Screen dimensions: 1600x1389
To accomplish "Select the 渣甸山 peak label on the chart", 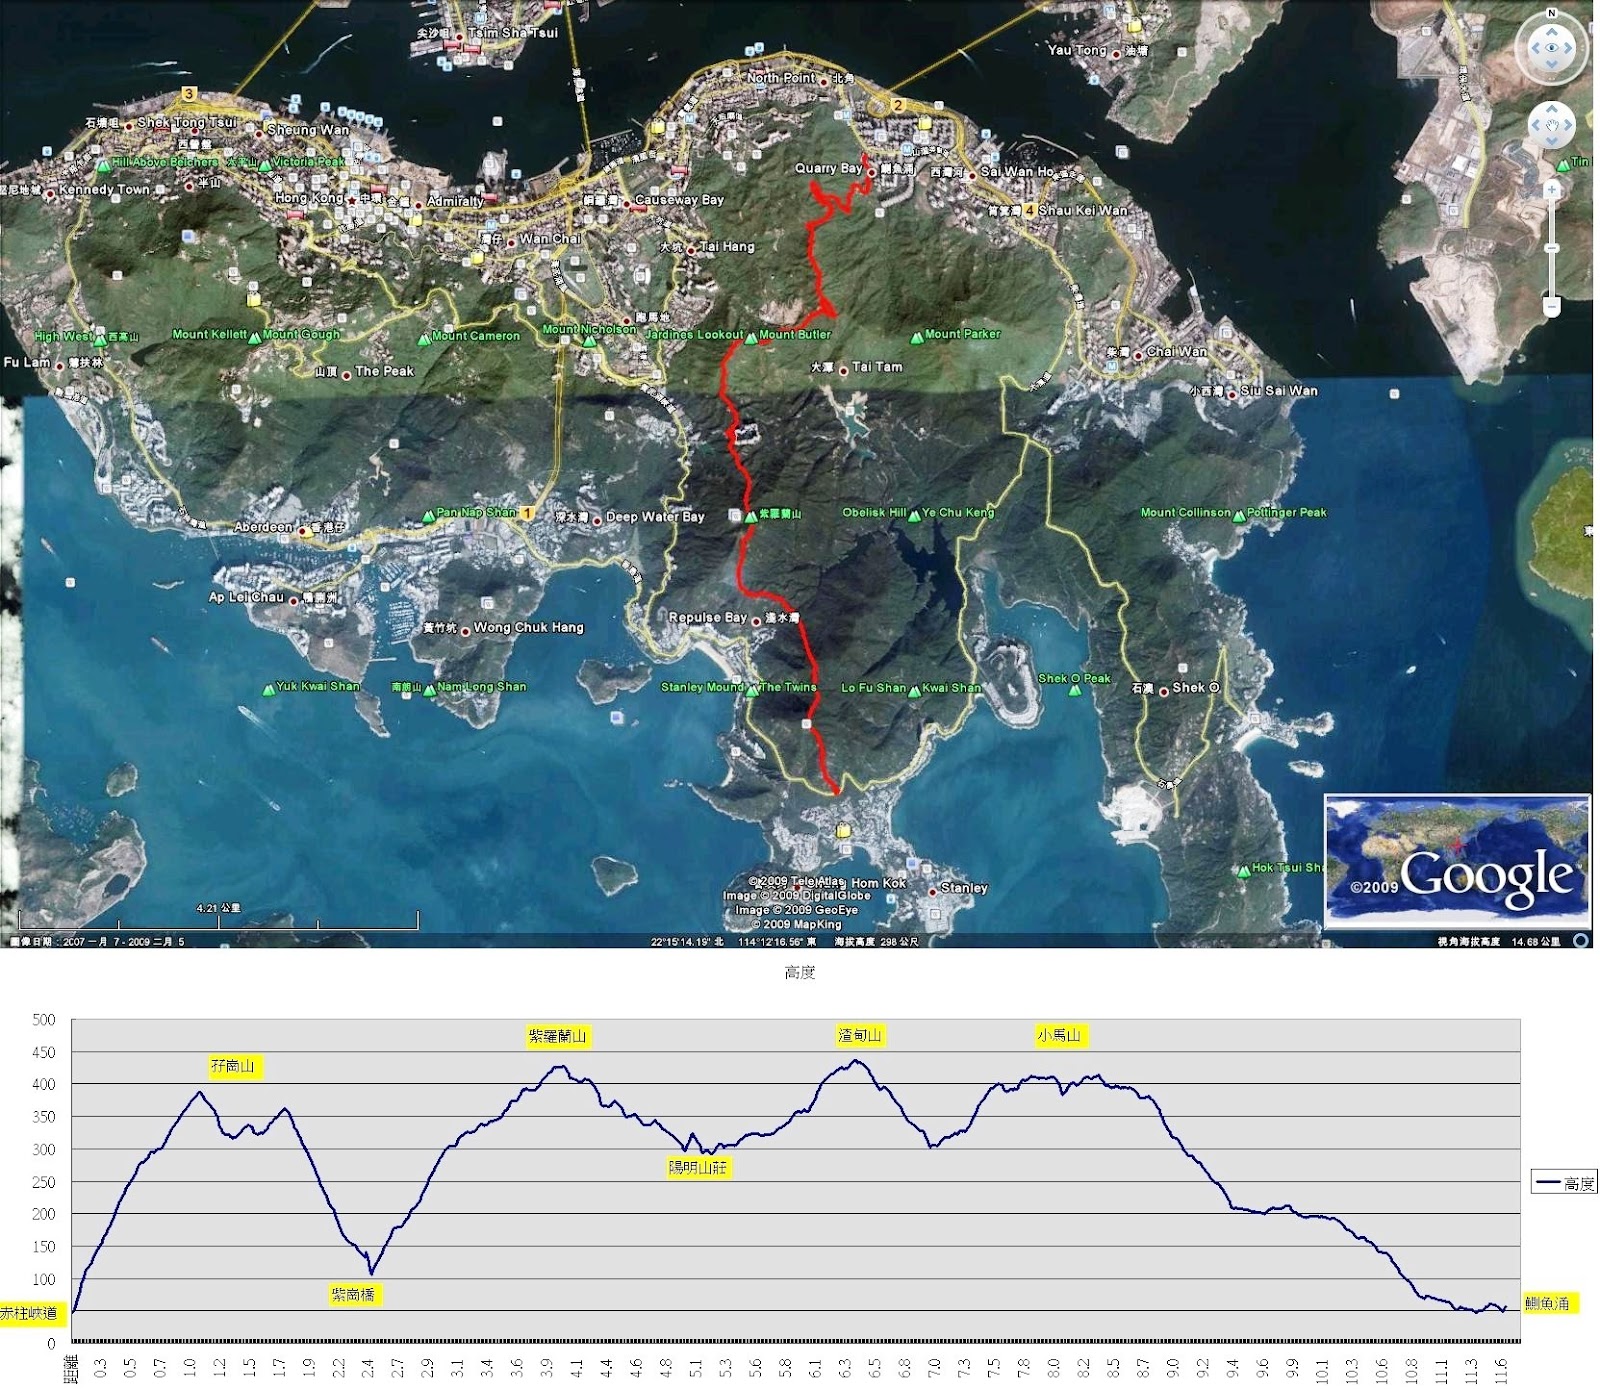I will pos(860,1035).
